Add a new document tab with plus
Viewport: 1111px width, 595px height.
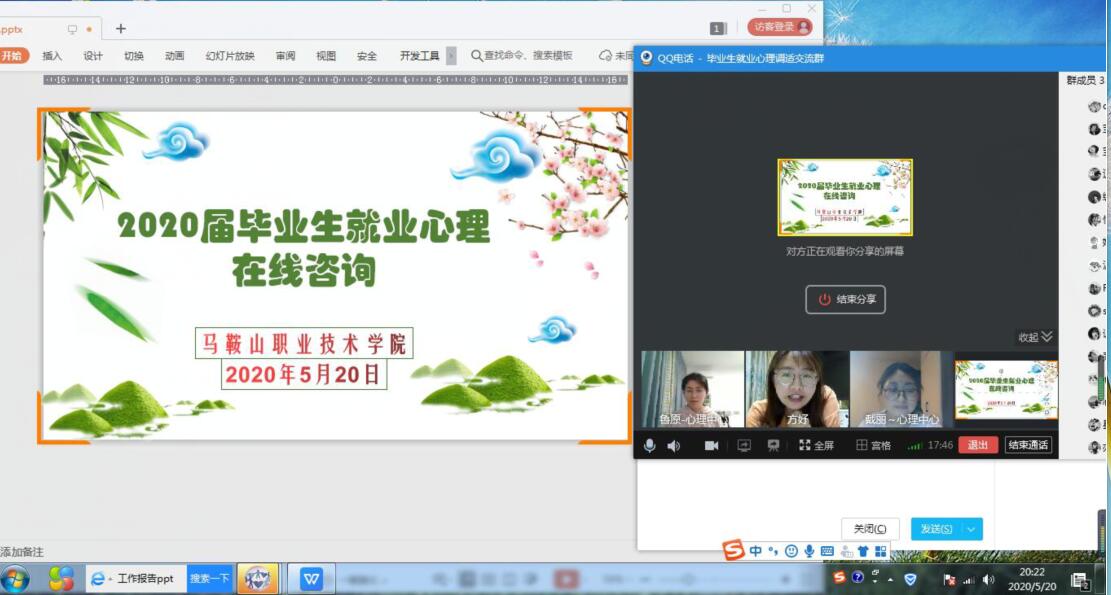click(120, 28)
